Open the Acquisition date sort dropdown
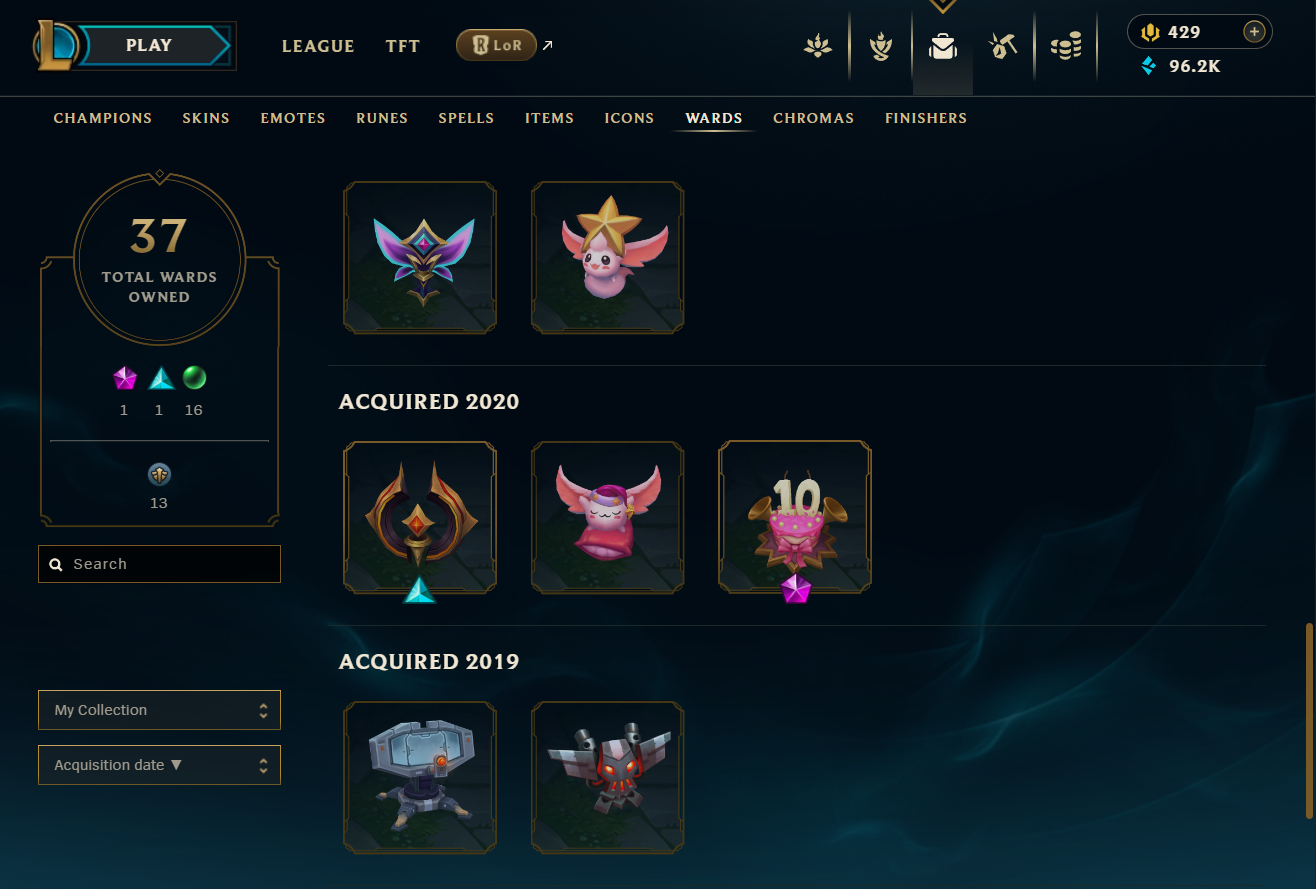 click(x=159, y=765)
